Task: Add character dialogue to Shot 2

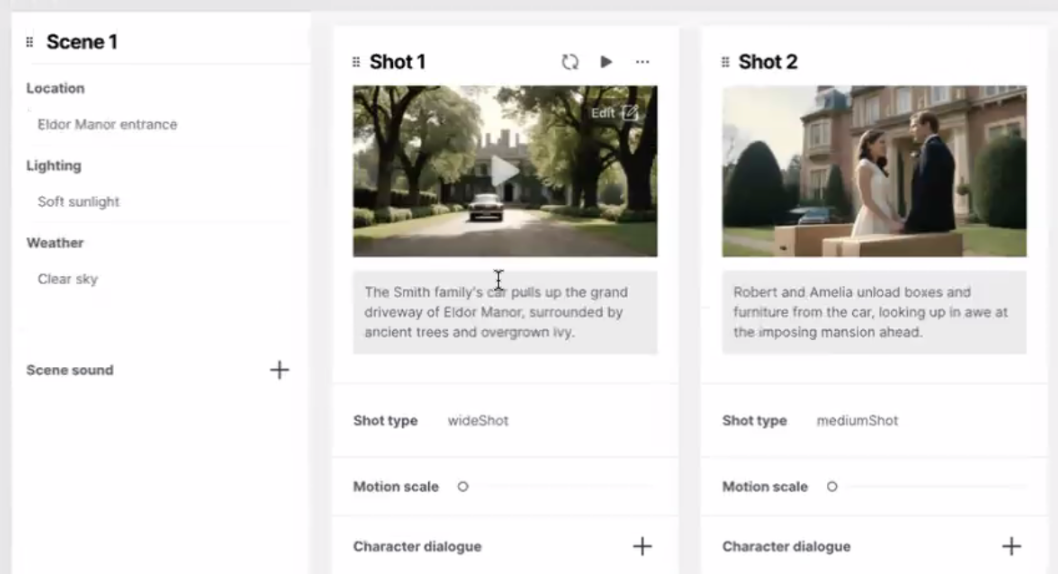Action: coord(1011,546)
